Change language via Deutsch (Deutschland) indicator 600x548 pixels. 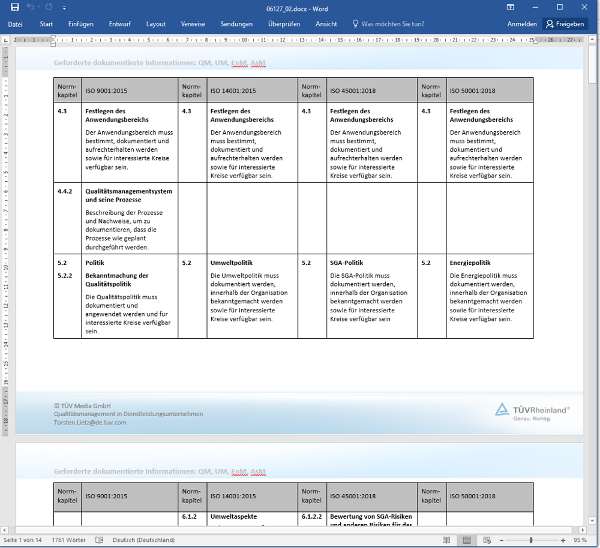[146, 540]
